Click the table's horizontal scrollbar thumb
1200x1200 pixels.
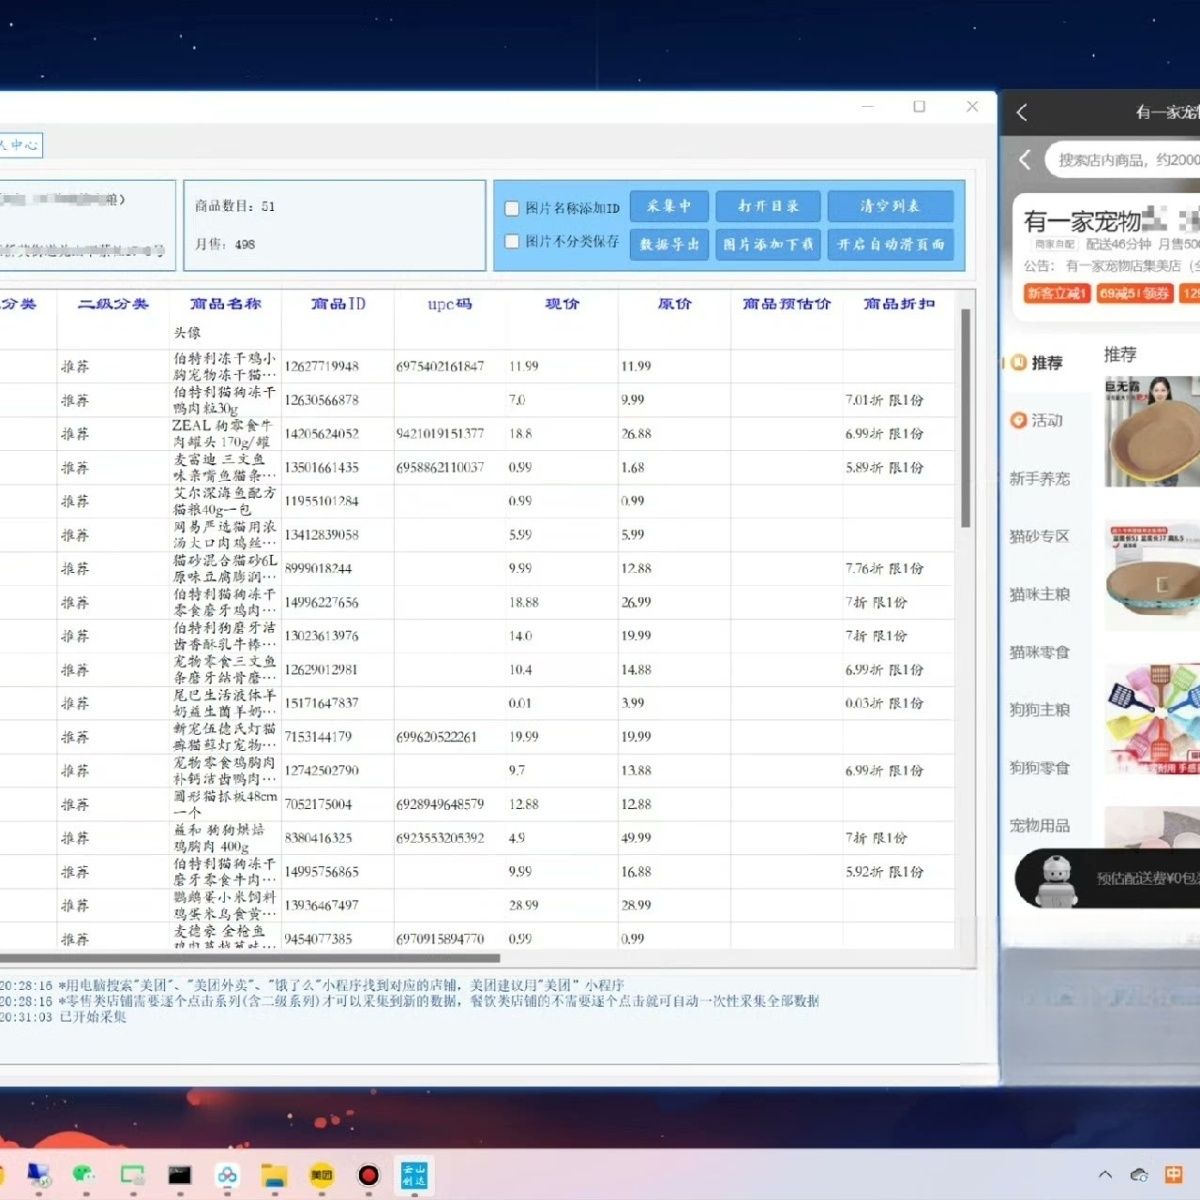click(x=250, y=958)
